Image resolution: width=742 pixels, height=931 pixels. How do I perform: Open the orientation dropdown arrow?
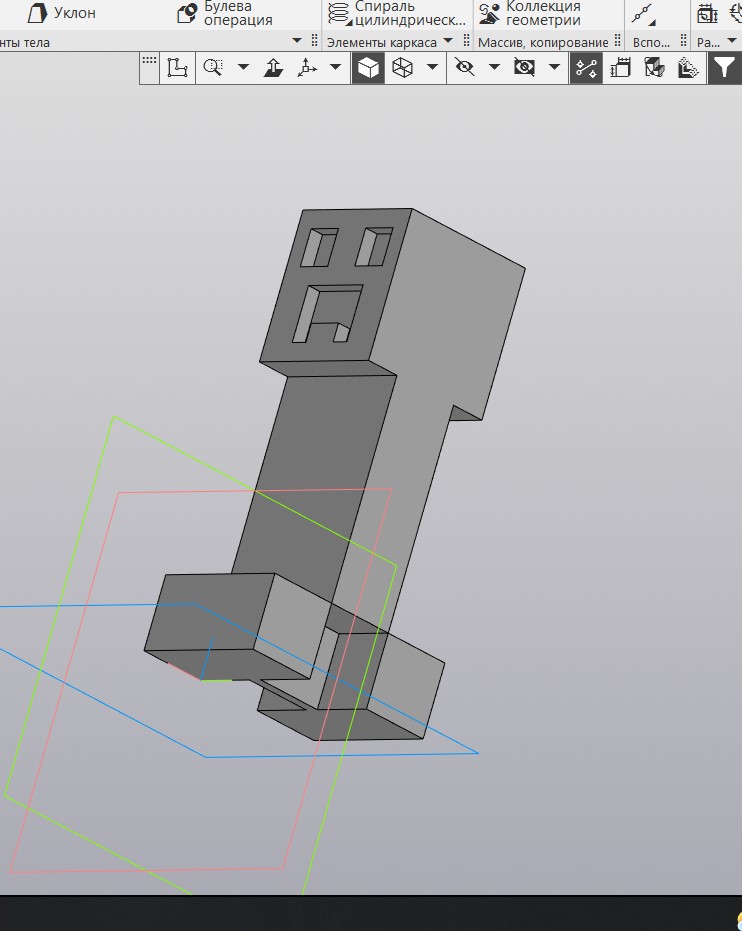[335, 67]
